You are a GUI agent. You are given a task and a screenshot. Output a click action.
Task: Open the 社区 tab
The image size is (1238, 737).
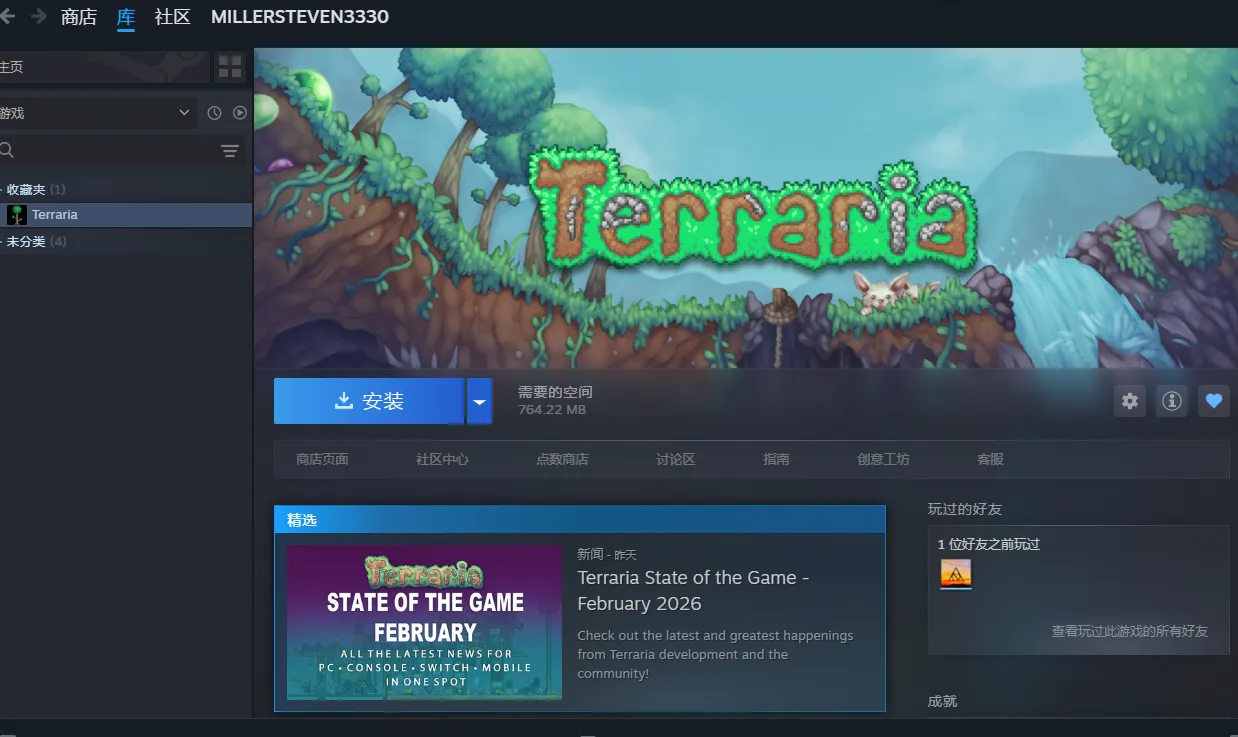(x=173, y=17)
